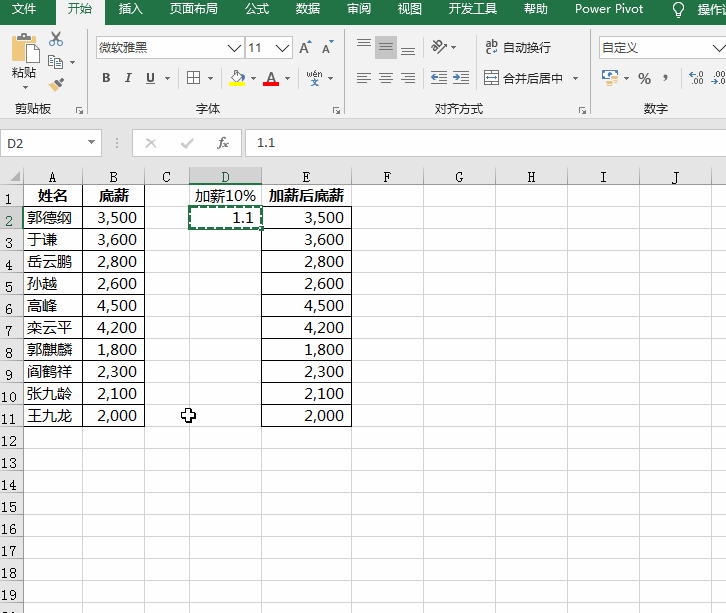
Task: Apply percent style
Action: tap(645, 78)
